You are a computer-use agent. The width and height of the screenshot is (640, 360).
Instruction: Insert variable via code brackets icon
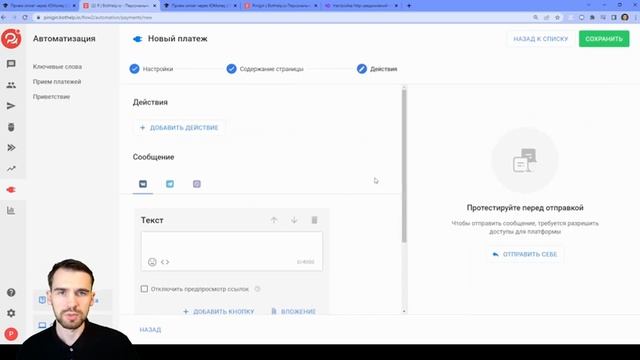click(165, 262)
